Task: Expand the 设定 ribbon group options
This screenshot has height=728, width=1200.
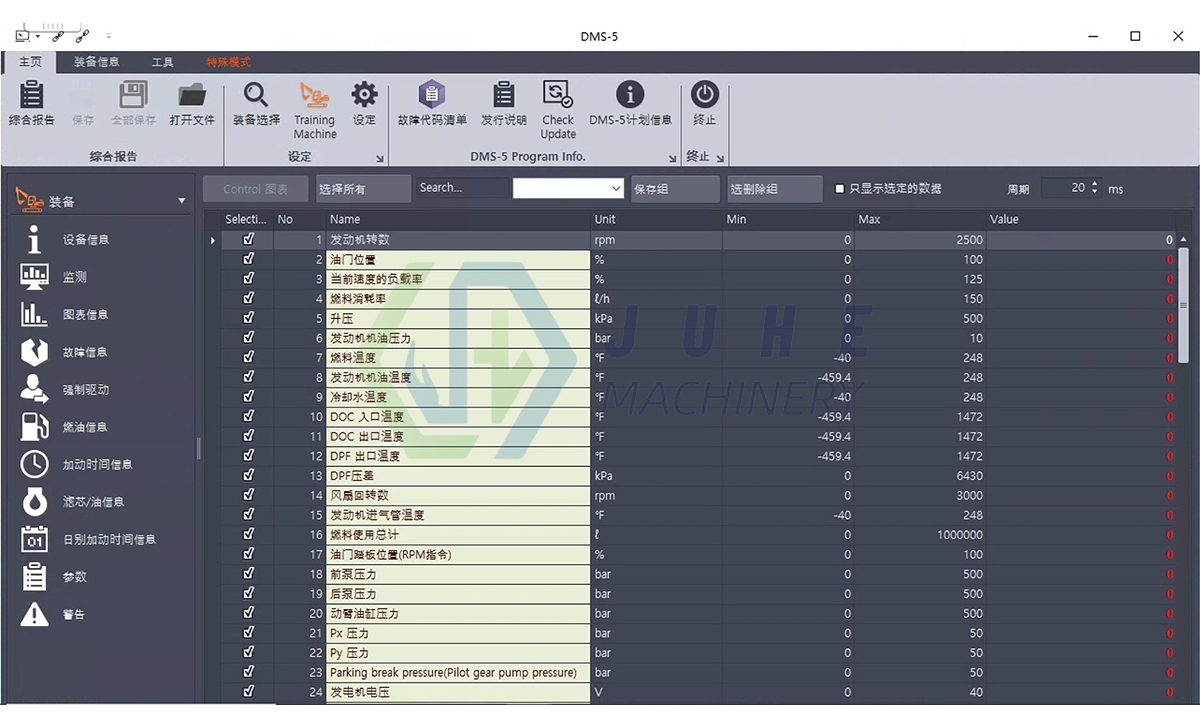Action: (380, 157)
